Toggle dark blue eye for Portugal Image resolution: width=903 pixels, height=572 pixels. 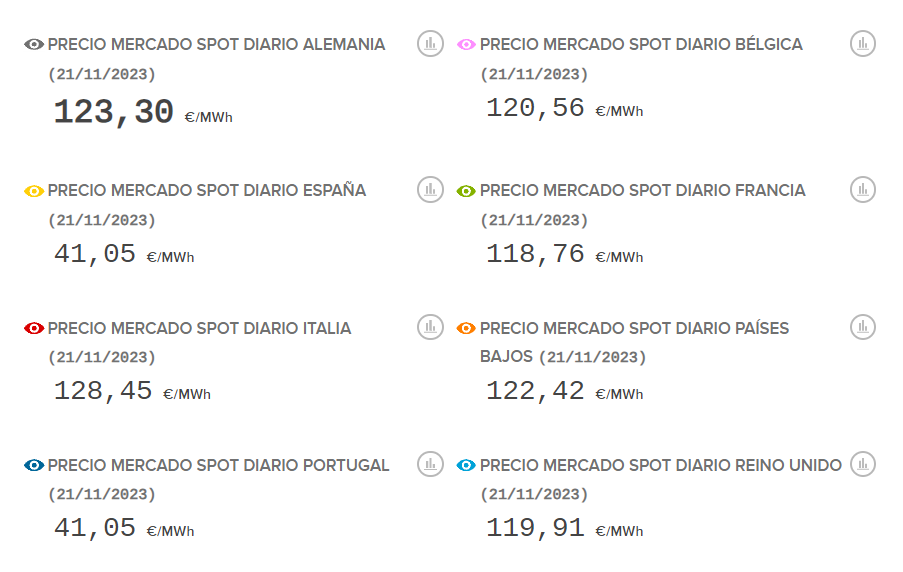[x=34, y=465]
